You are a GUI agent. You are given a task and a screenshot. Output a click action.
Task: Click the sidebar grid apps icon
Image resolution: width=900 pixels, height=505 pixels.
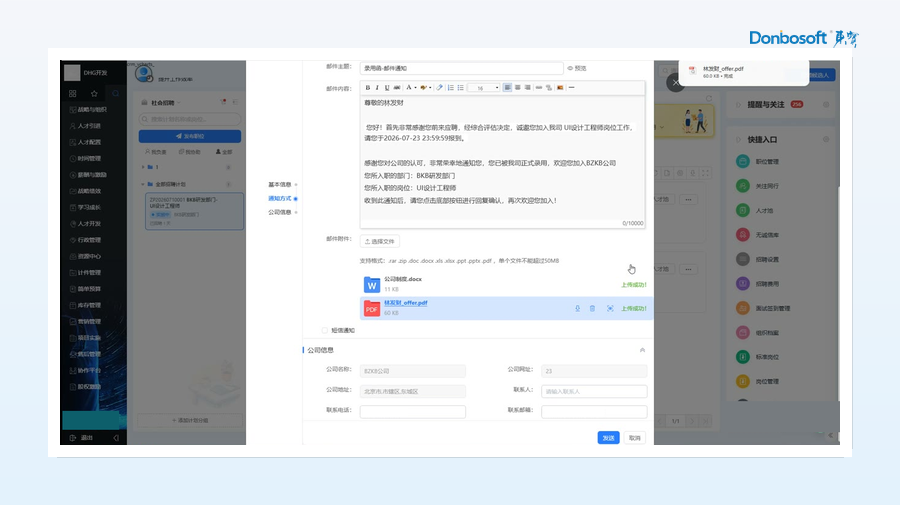pos(72,94)
